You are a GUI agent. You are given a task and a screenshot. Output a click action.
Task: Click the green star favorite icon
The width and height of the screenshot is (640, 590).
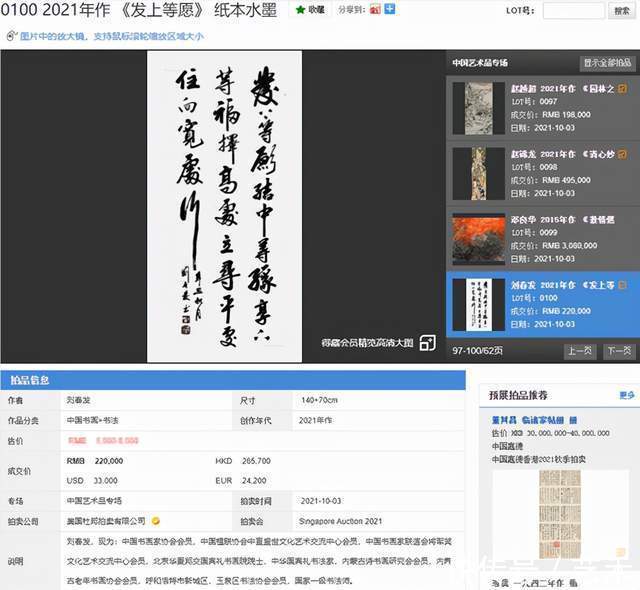click(x=300, y=10)
